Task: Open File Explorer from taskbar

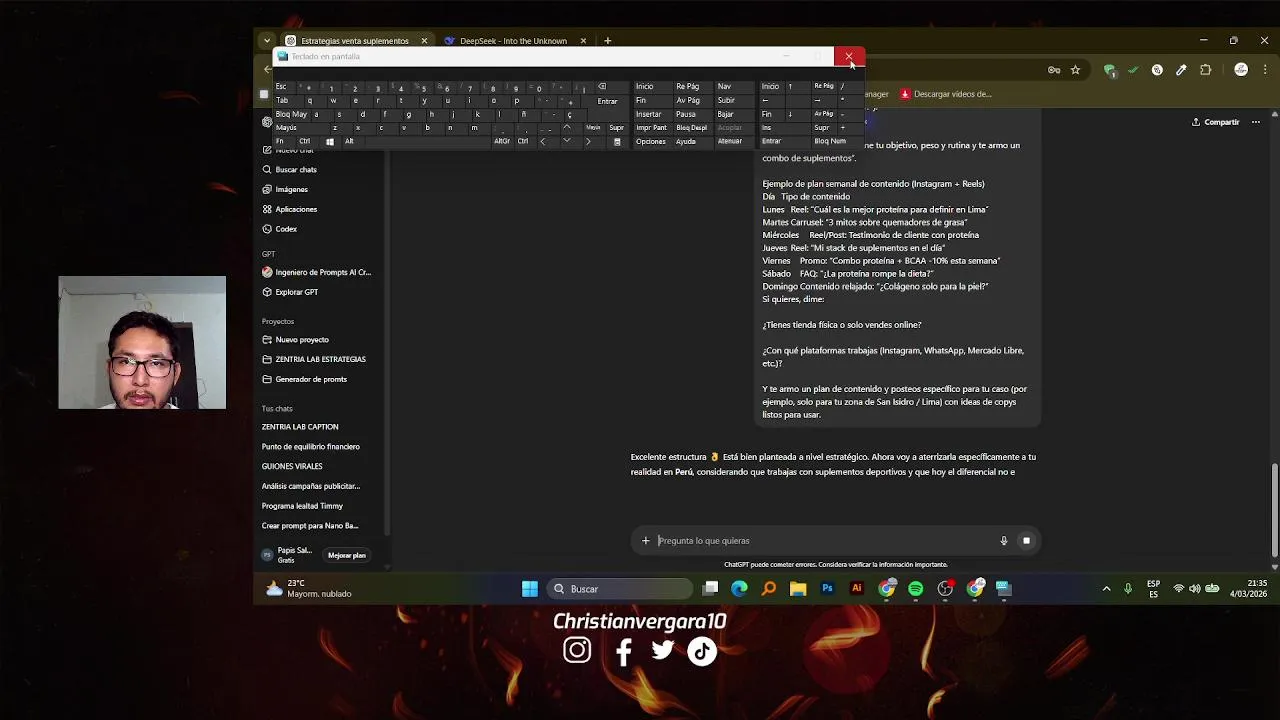Action: click(x=798, y=589)
